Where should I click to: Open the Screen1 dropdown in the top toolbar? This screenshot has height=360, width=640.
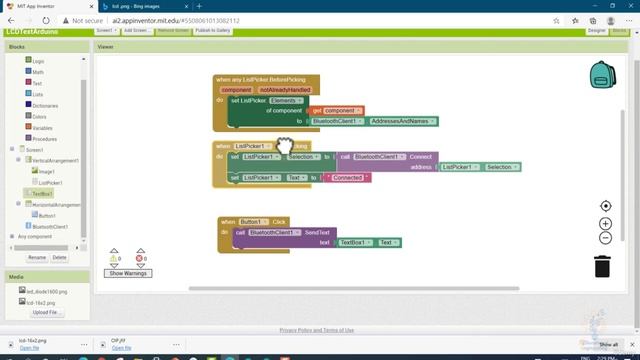pyautogui.click(x=107, y=31)
